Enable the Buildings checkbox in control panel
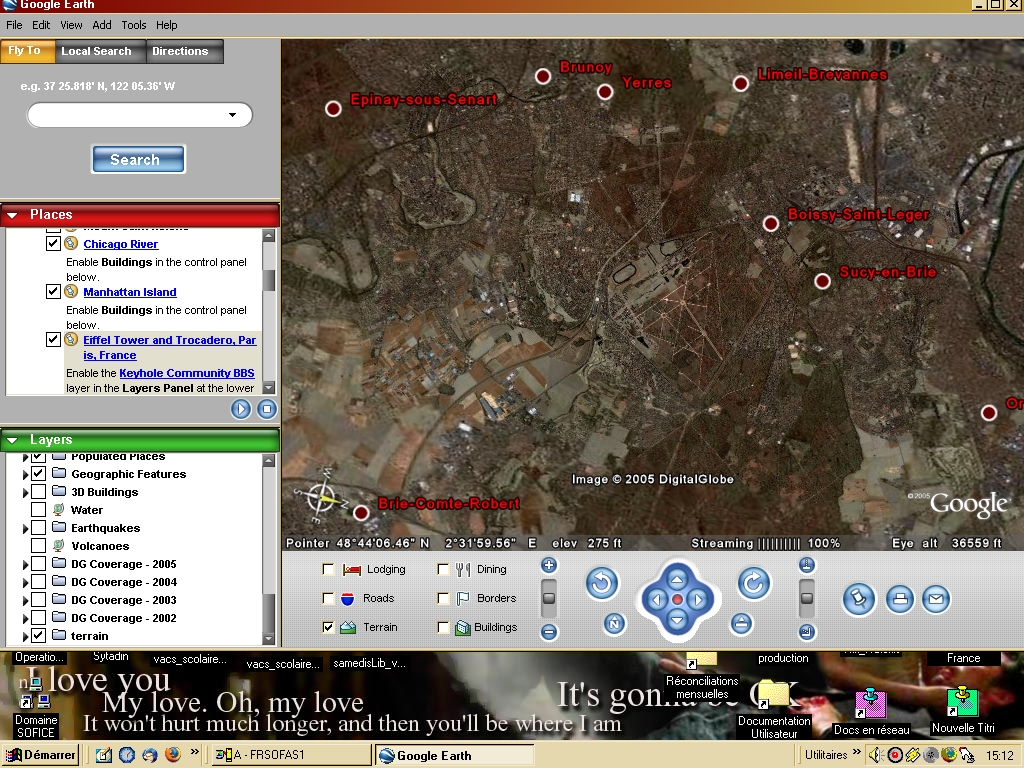Viewport: 1024px width, 768px height. tap(443, 627)
